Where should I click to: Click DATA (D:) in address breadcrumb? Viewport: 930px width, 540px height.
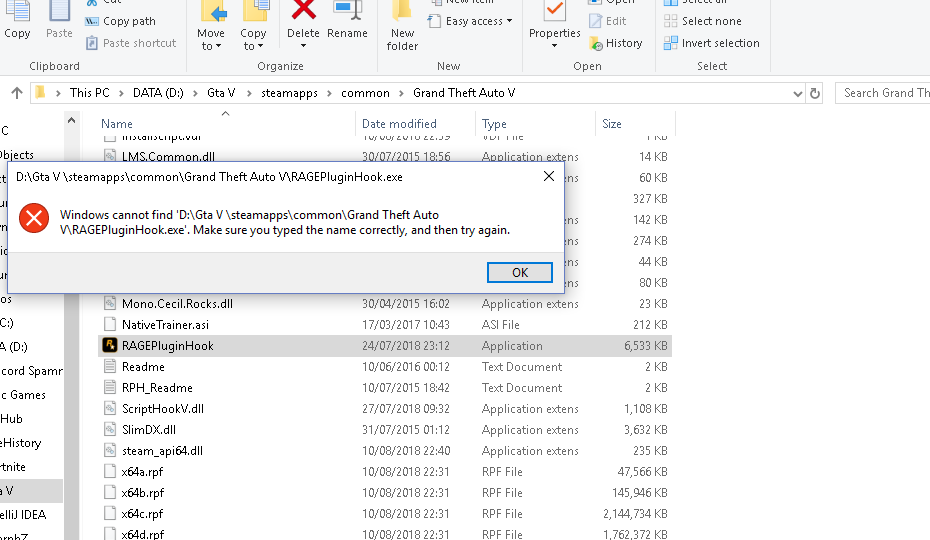(158, 93)
